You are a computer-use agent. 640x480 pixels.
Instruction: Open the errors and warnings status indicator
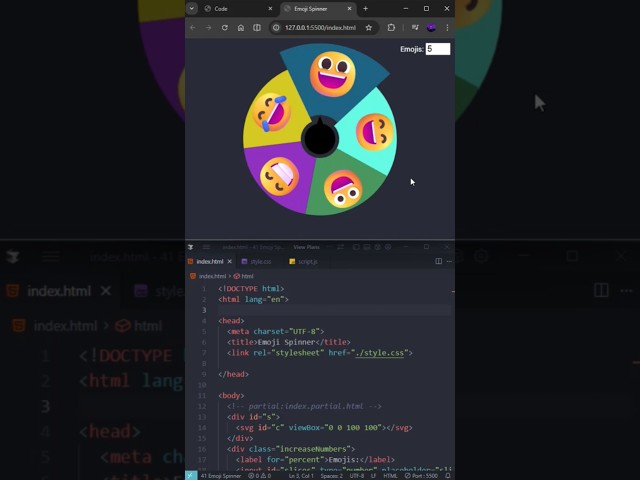260,476
